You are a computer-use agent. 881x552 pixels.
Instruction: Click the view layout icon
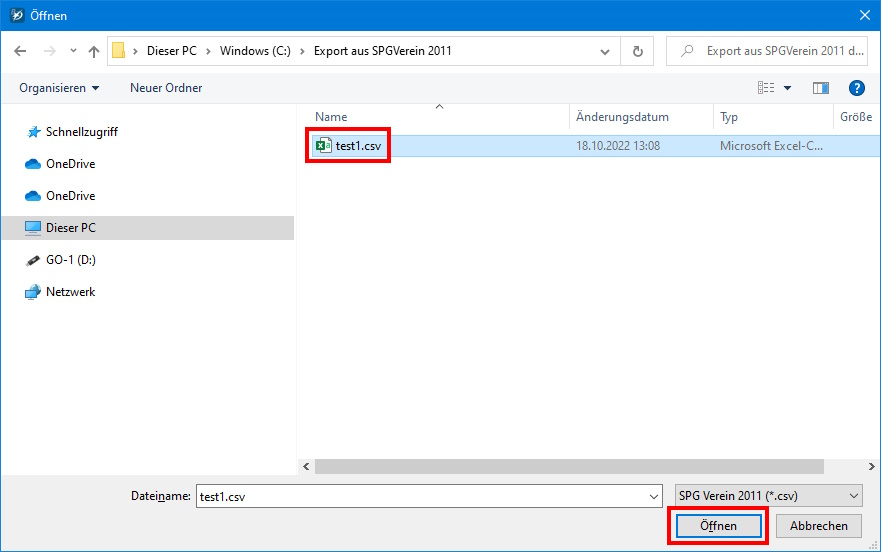[x=766, y=88]
